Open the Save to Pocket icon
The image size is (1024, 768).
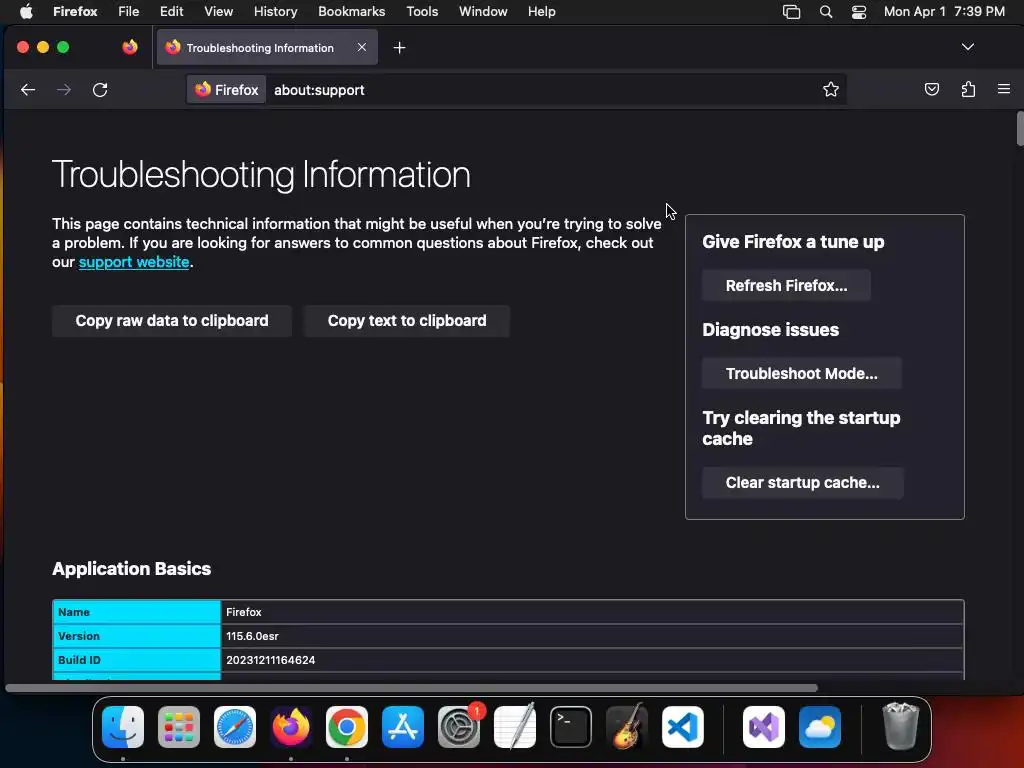(932, 89)
